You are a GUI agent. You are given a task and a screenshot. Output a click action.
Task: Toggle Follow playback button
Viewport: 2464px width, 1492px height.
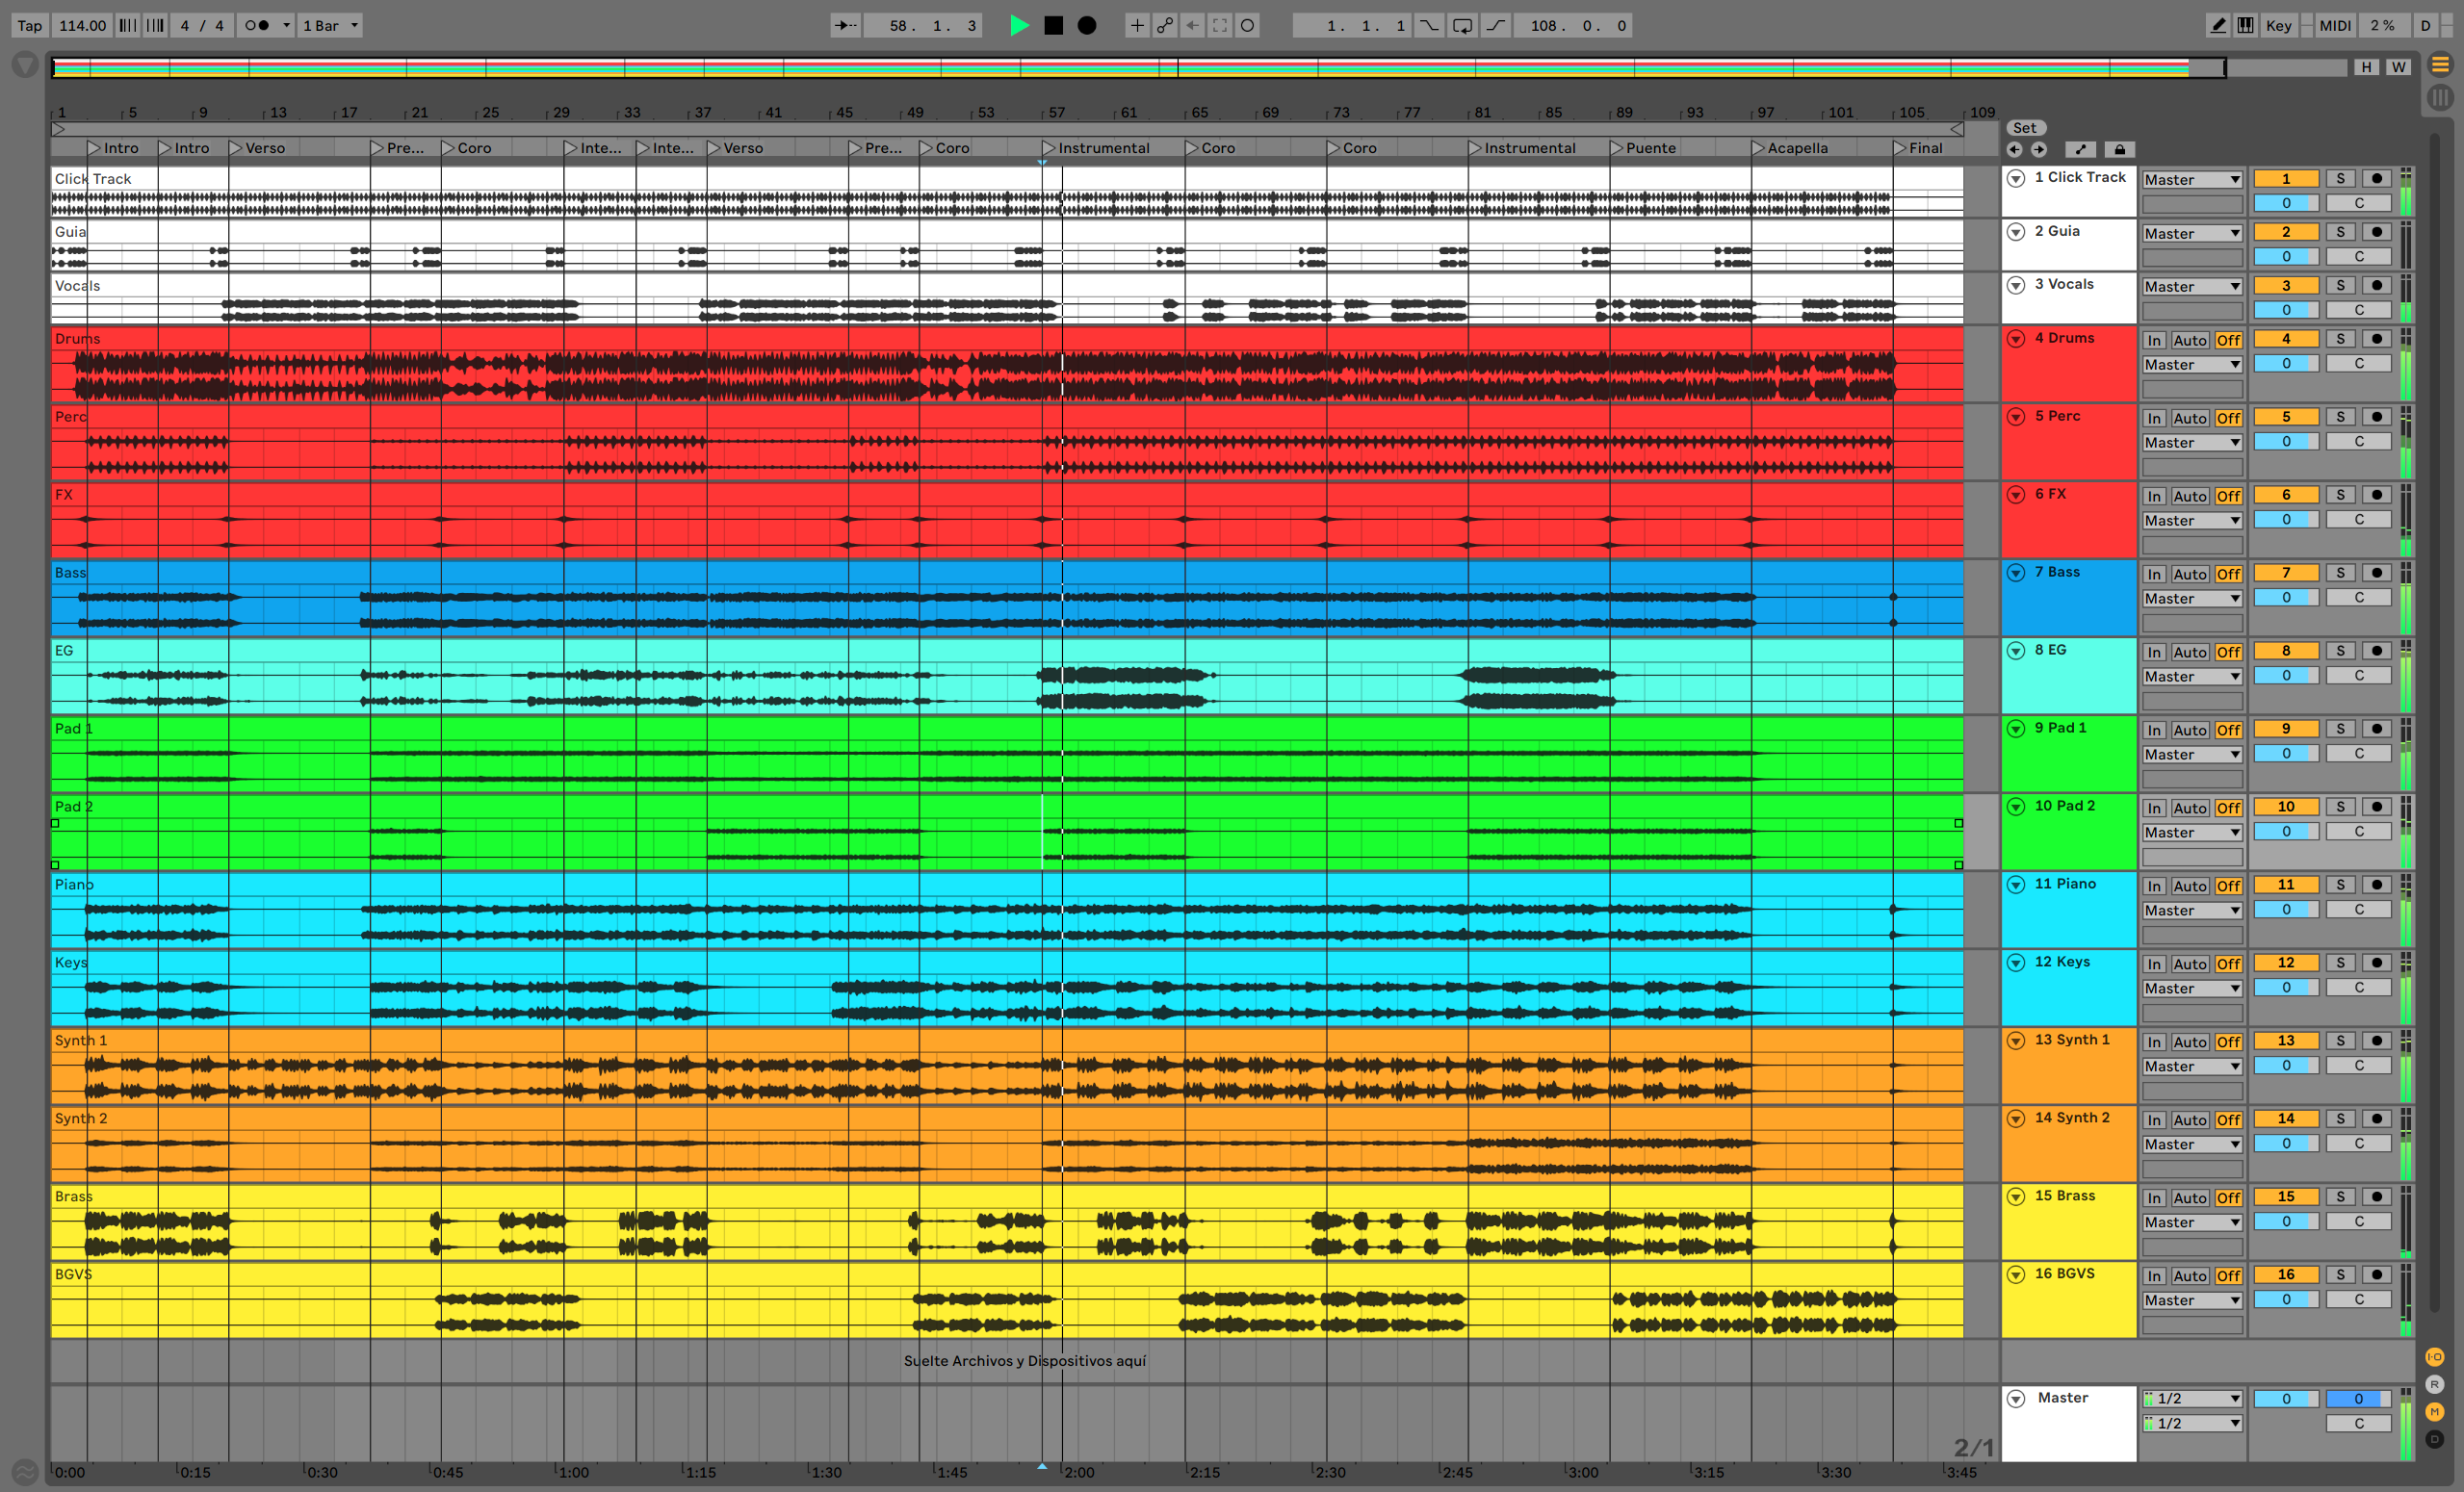(x=845, y=26)
